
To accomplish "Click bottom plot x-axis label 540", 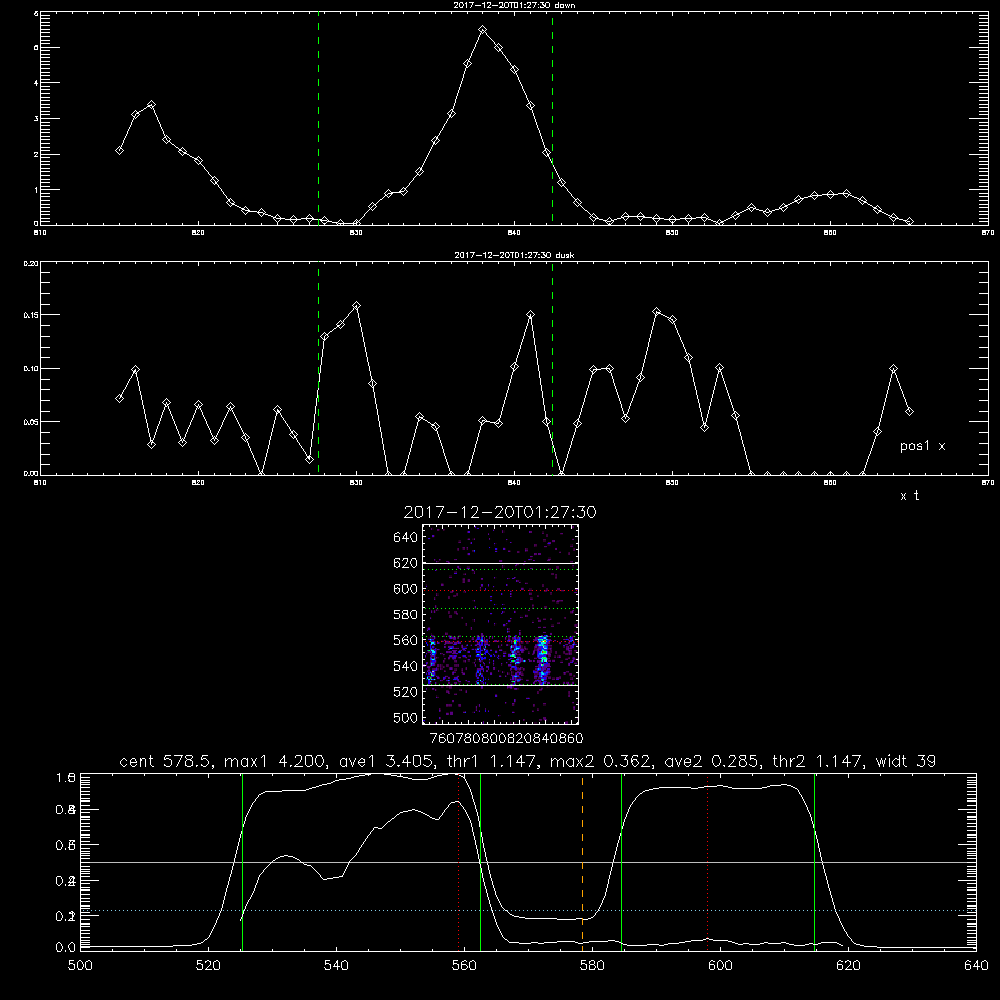I will click(336, 966).
